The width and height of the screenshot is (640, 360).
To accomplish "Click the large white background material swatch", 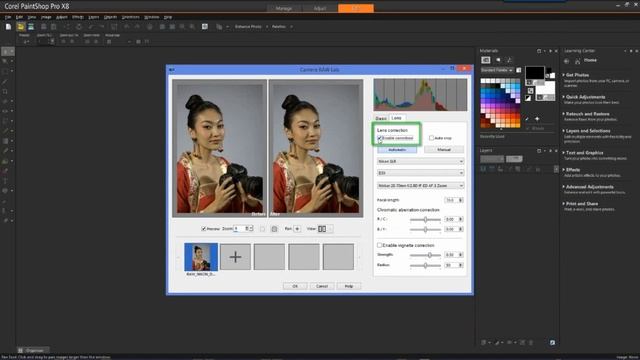I will 546,88.
